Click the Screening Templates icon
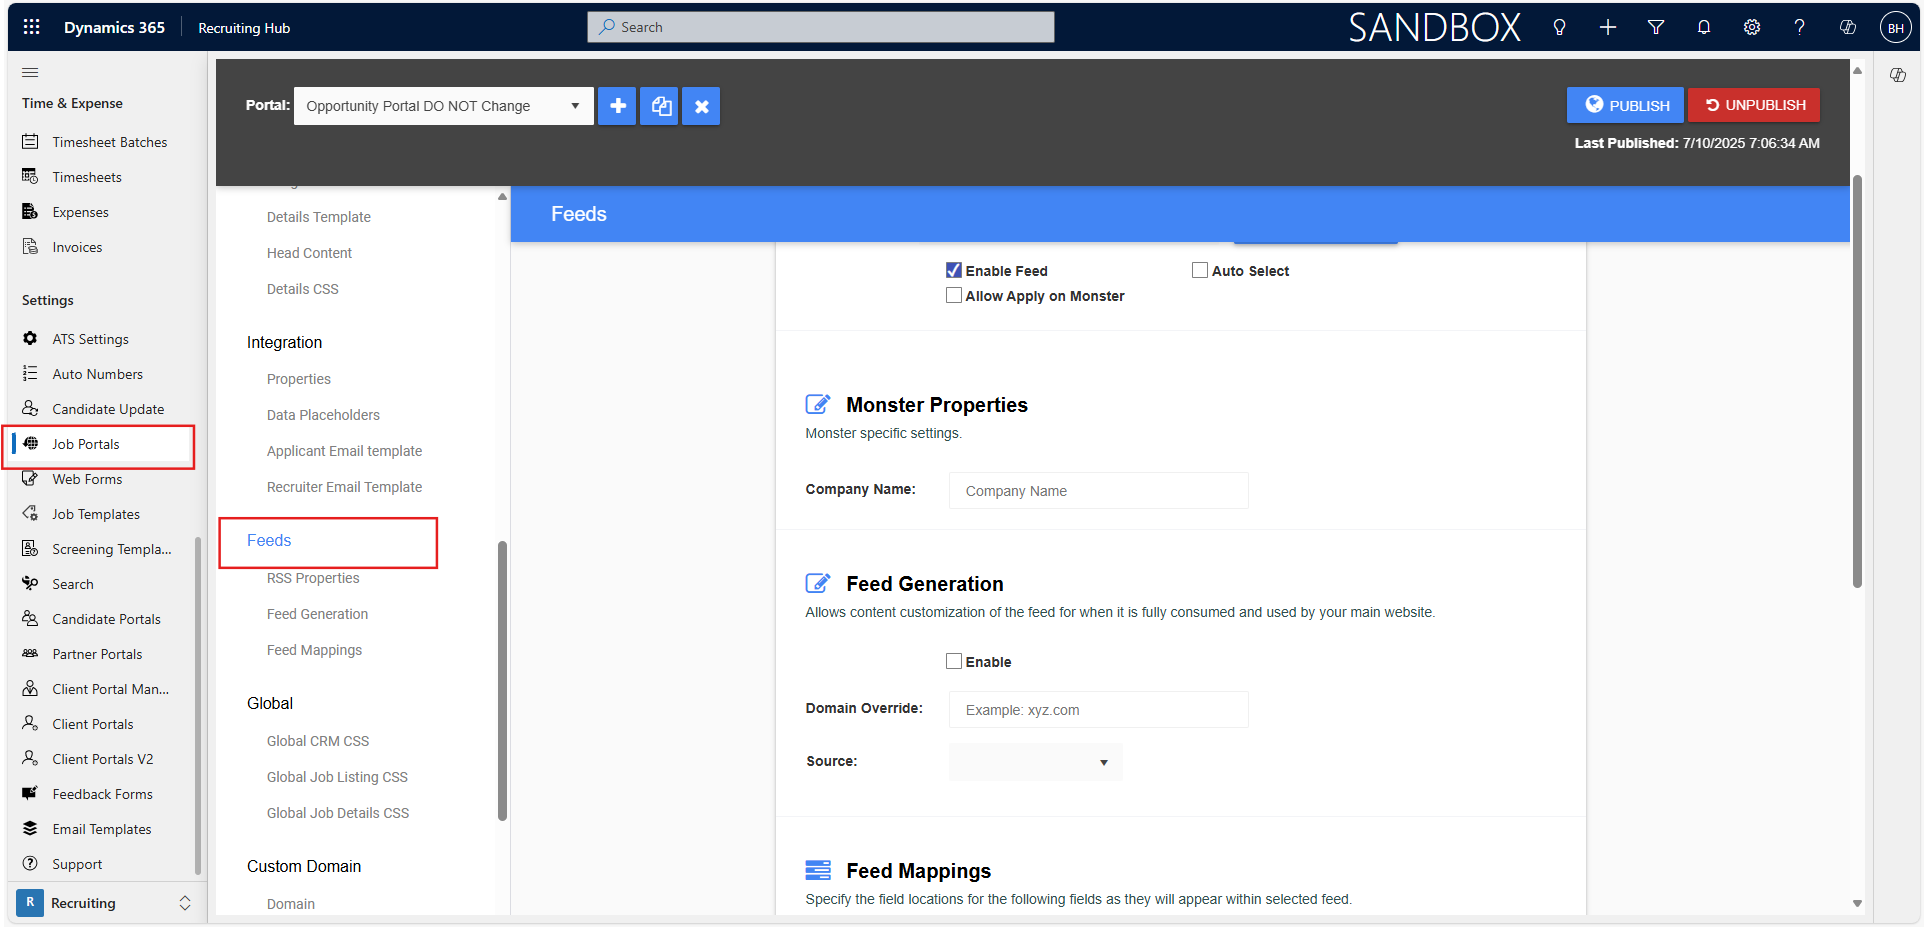The height and width of the screenshot is (927, 1924). [x=30, y=548]
